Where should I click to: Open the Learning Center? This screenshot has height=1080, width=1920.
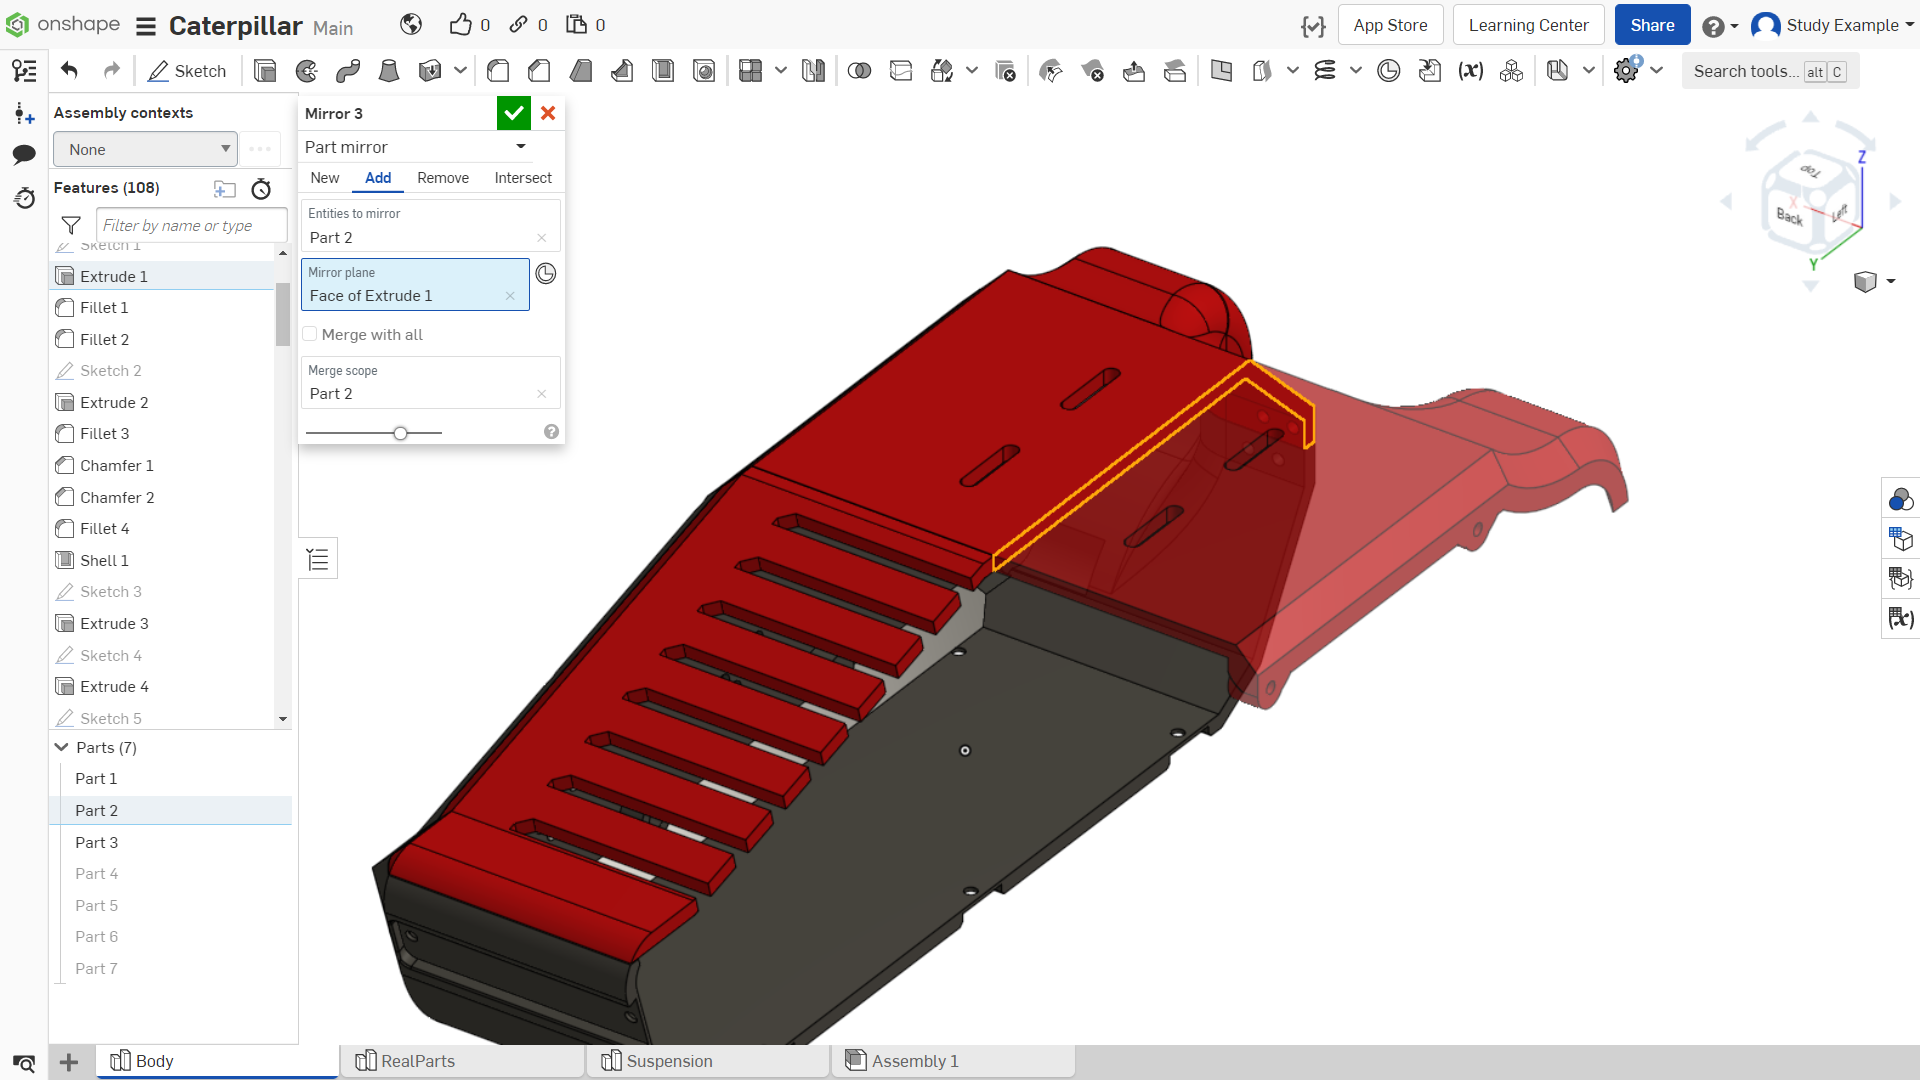[1528, 25]
